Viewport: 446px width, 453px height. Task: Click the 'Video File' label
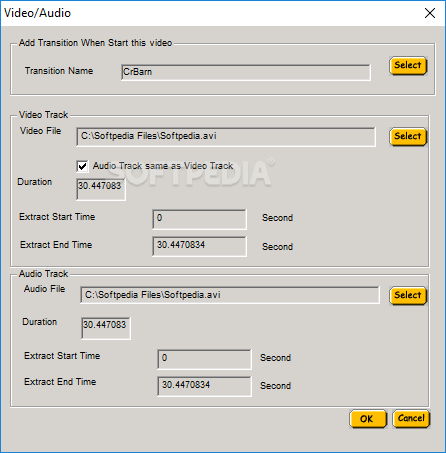(x=41, y=131)
